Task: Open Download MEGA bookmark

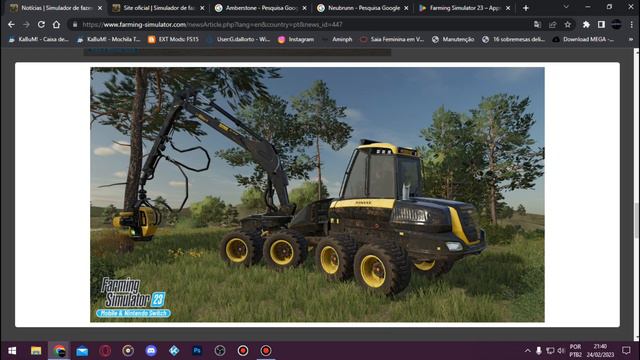Action: coord(583,39)
